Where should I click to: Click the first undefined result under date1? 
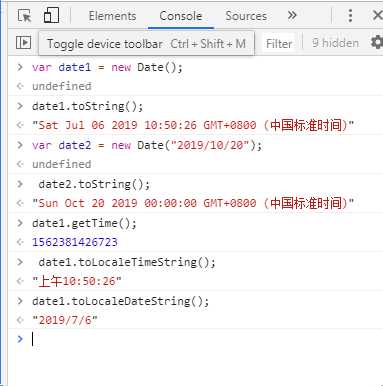tap(62, 86)
